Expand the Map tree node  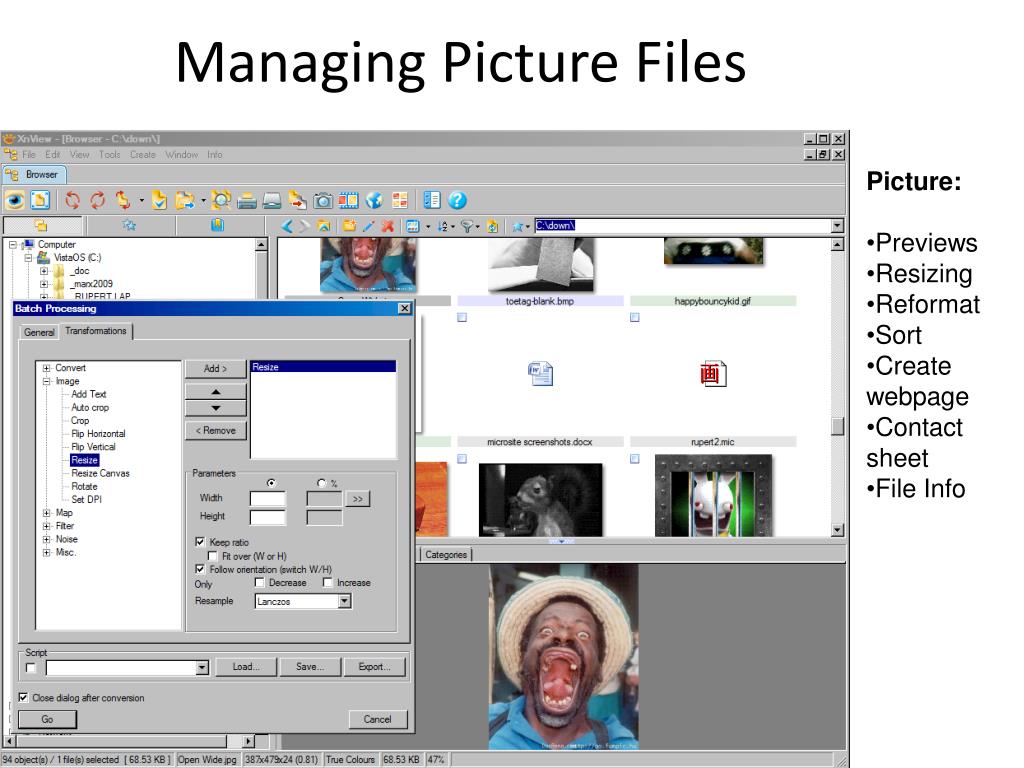[46, 513]
